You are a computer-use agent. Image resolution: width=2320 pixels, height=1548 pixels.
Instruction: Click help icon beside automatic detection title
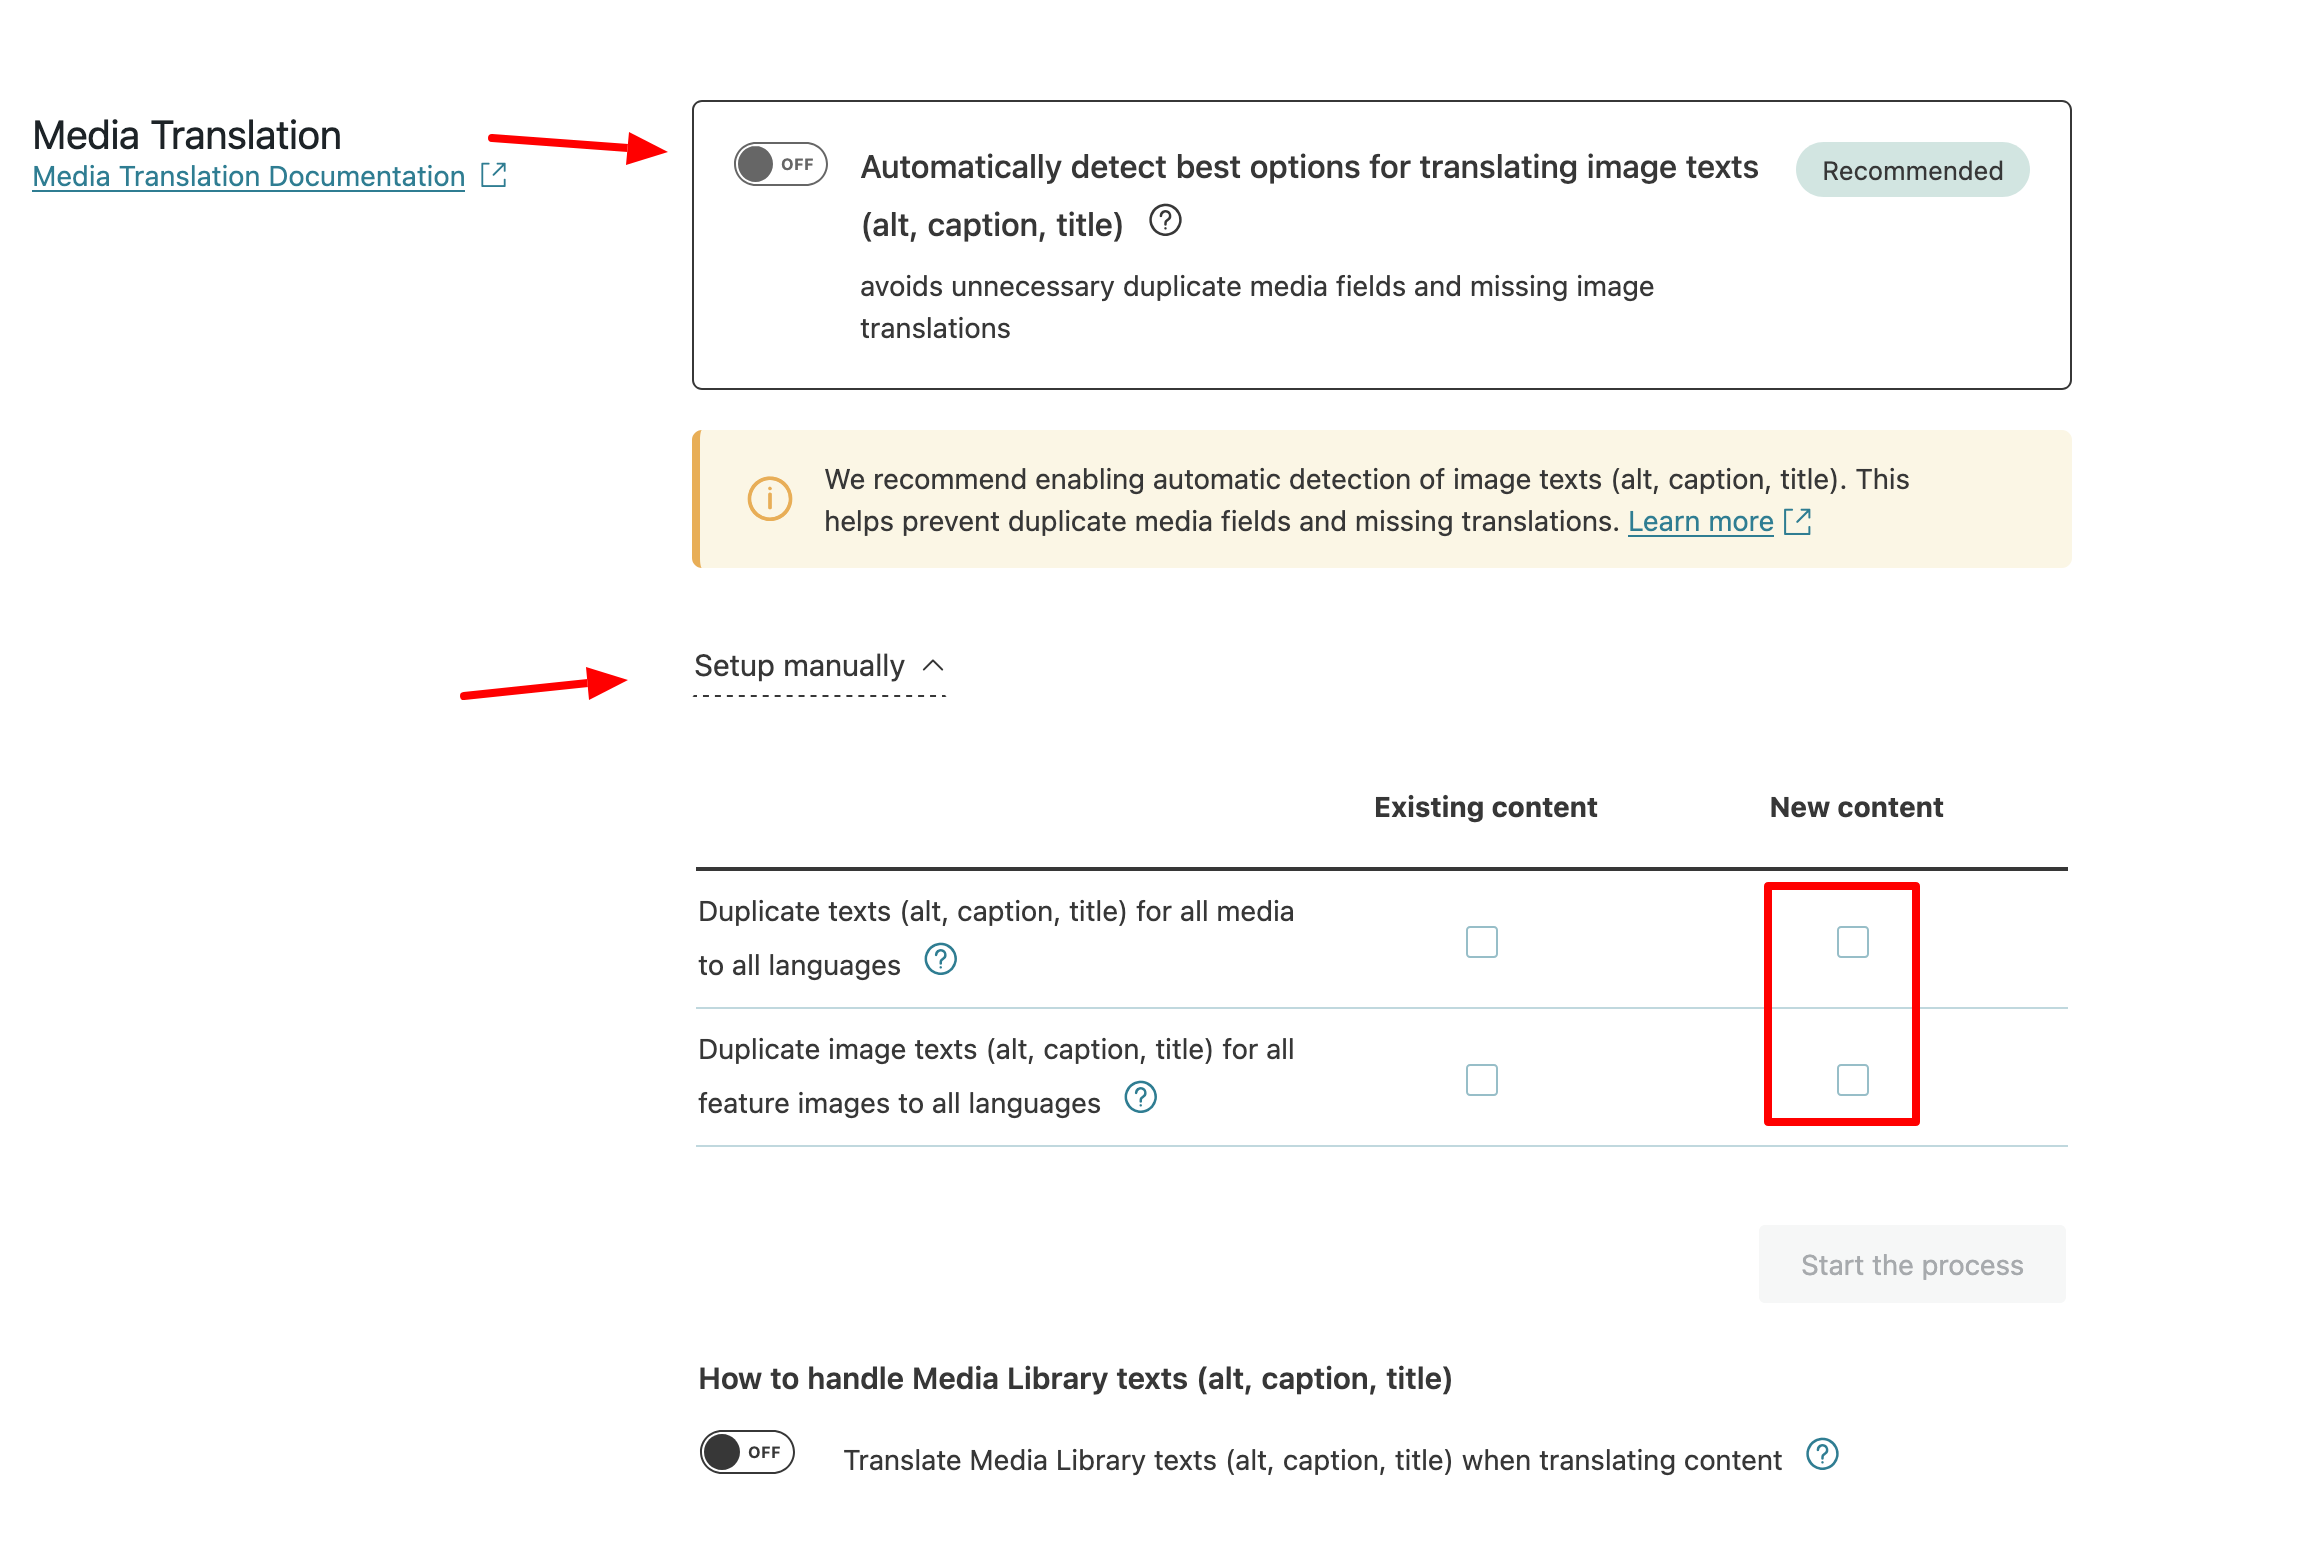point(1165,220)
